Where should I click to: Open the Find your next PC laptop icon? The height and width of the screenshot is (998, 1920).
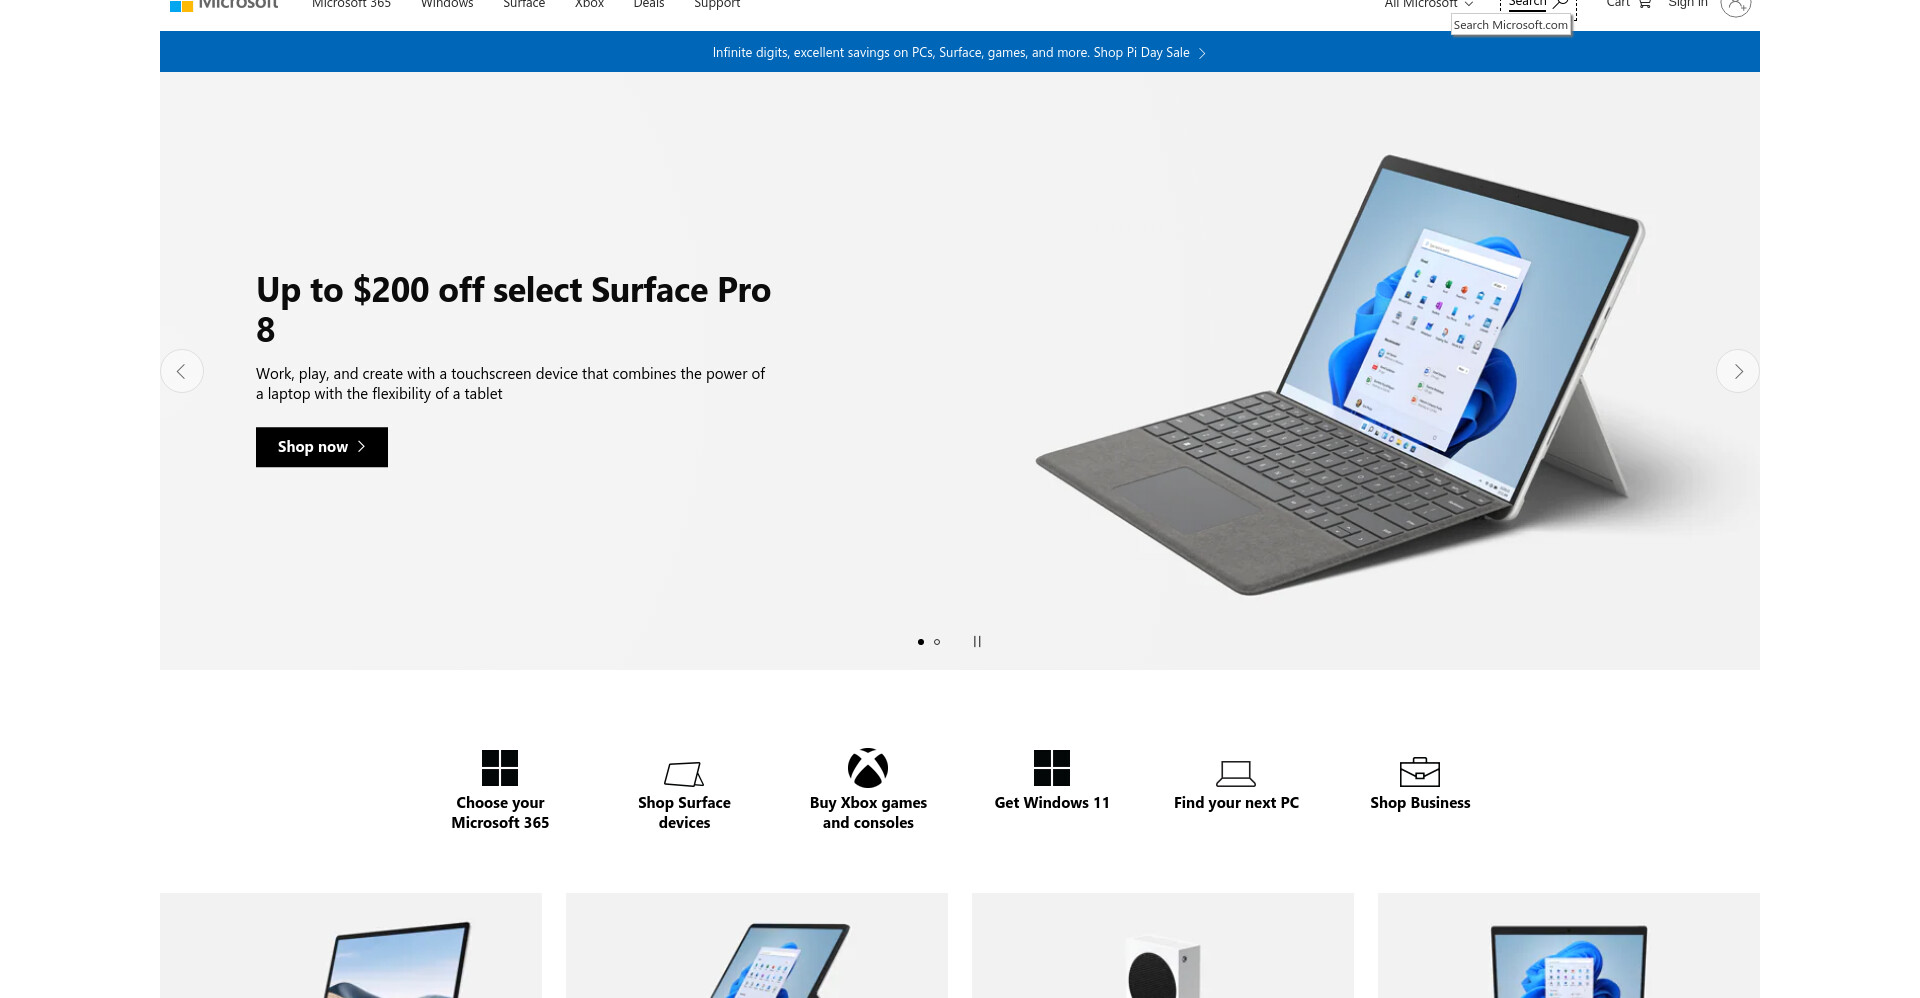tap(1236, 773)
